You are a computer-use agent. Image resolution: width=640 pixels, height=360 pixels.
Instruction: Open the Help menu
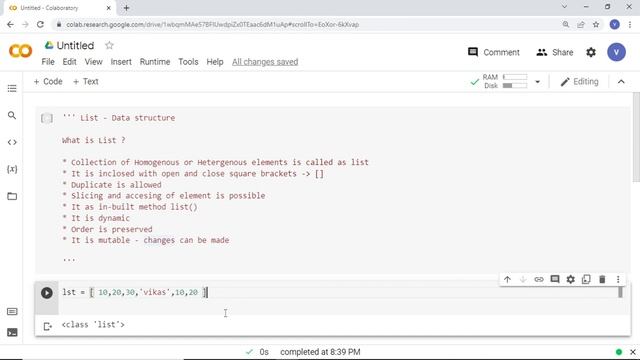(x=215, y=62)
